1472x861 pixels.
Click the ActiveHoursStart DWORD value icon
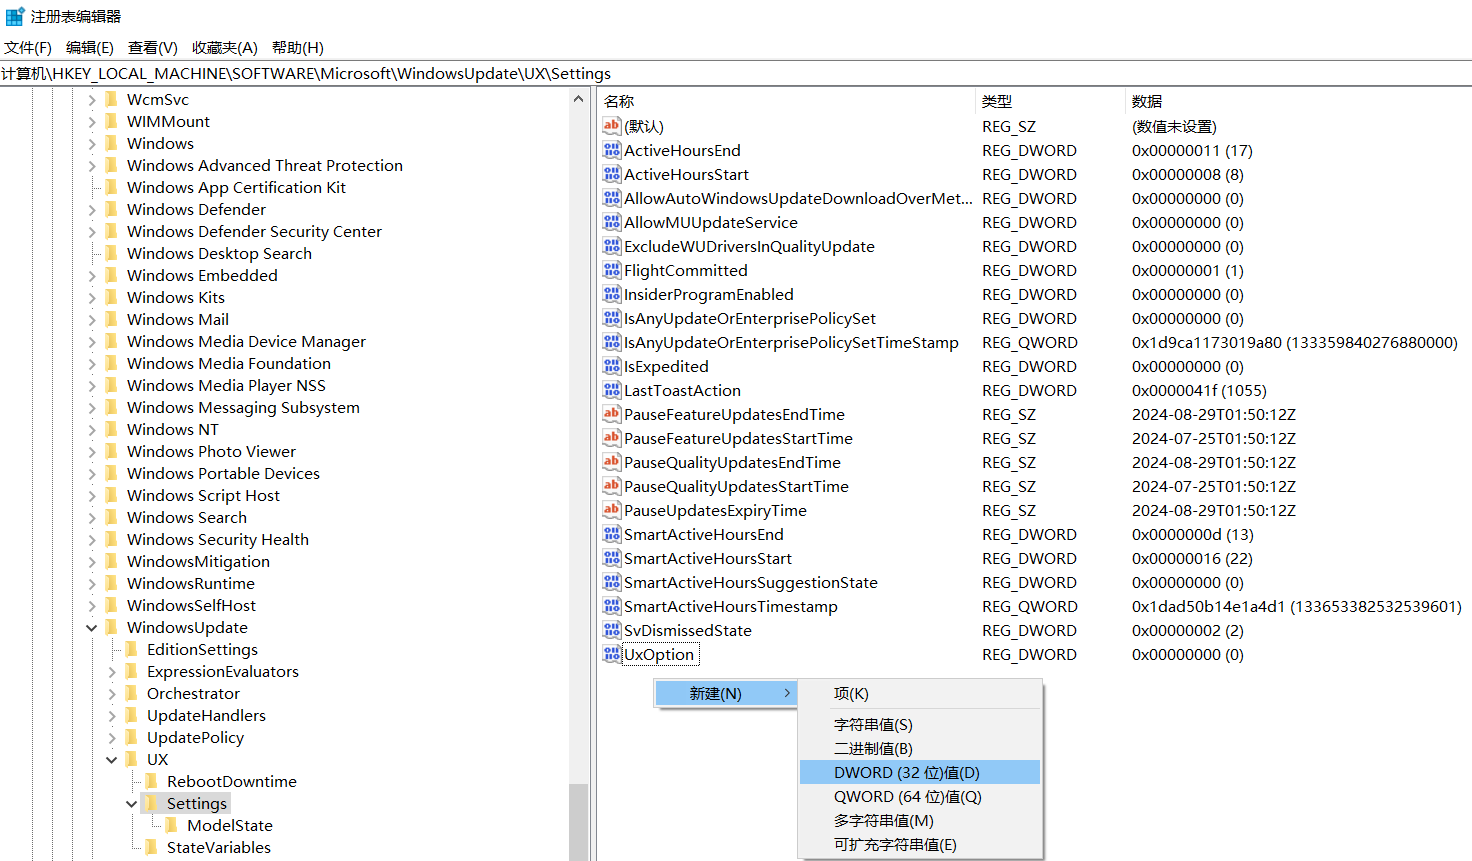click(x=612, y=174)
